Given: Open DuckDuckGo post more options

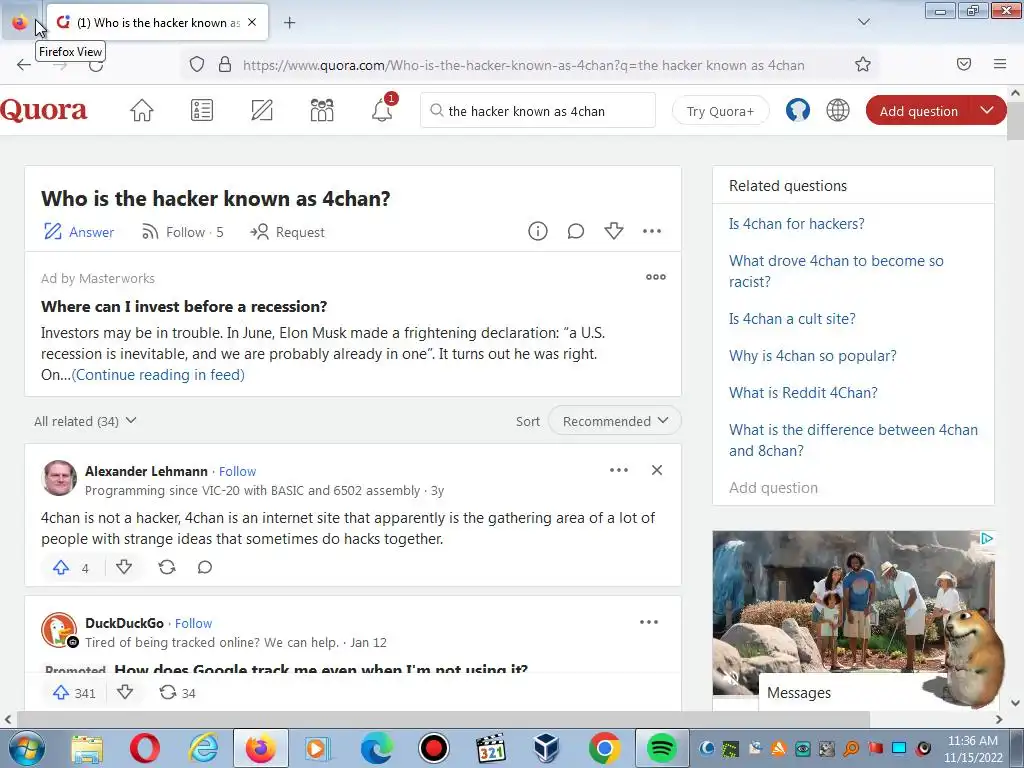Looking at the screenshot, I should point(649,622).
